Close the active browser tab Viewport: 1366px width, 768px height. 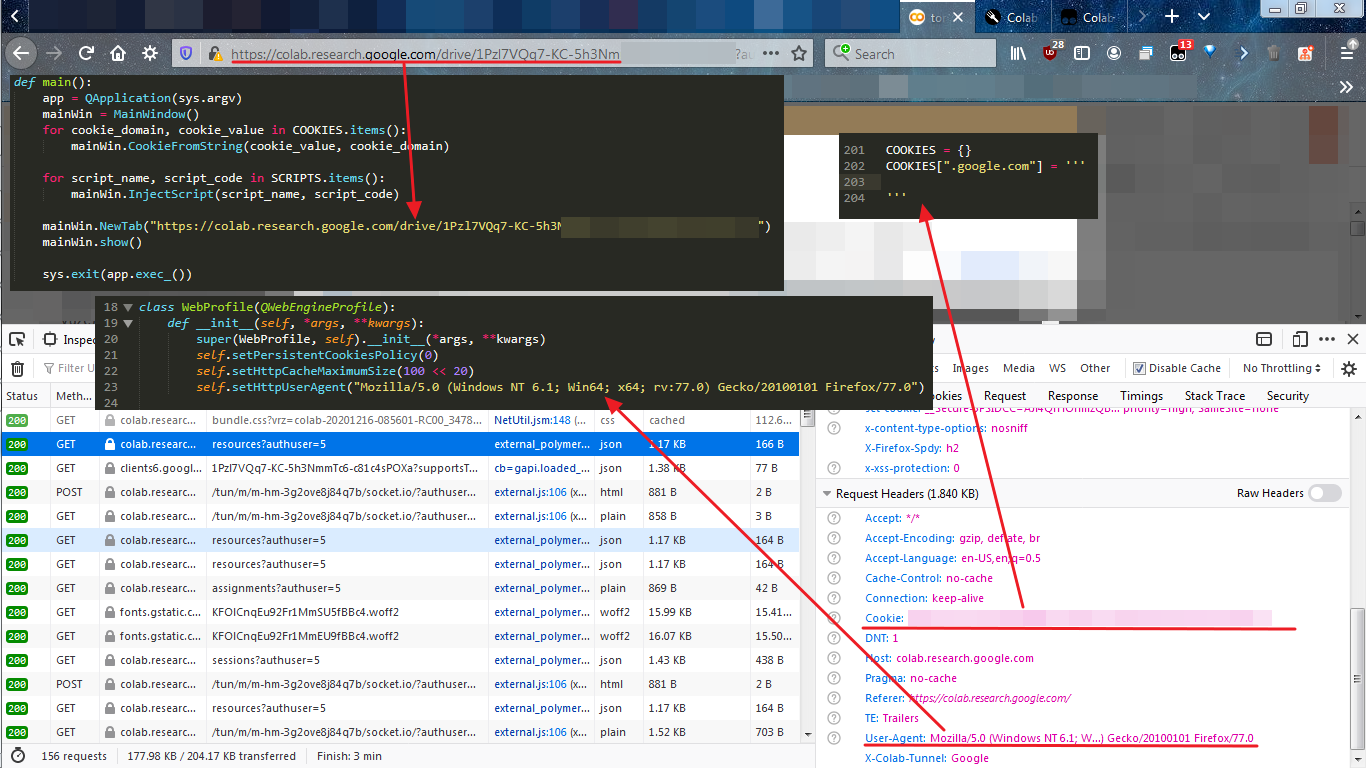(x=960, y=17)
